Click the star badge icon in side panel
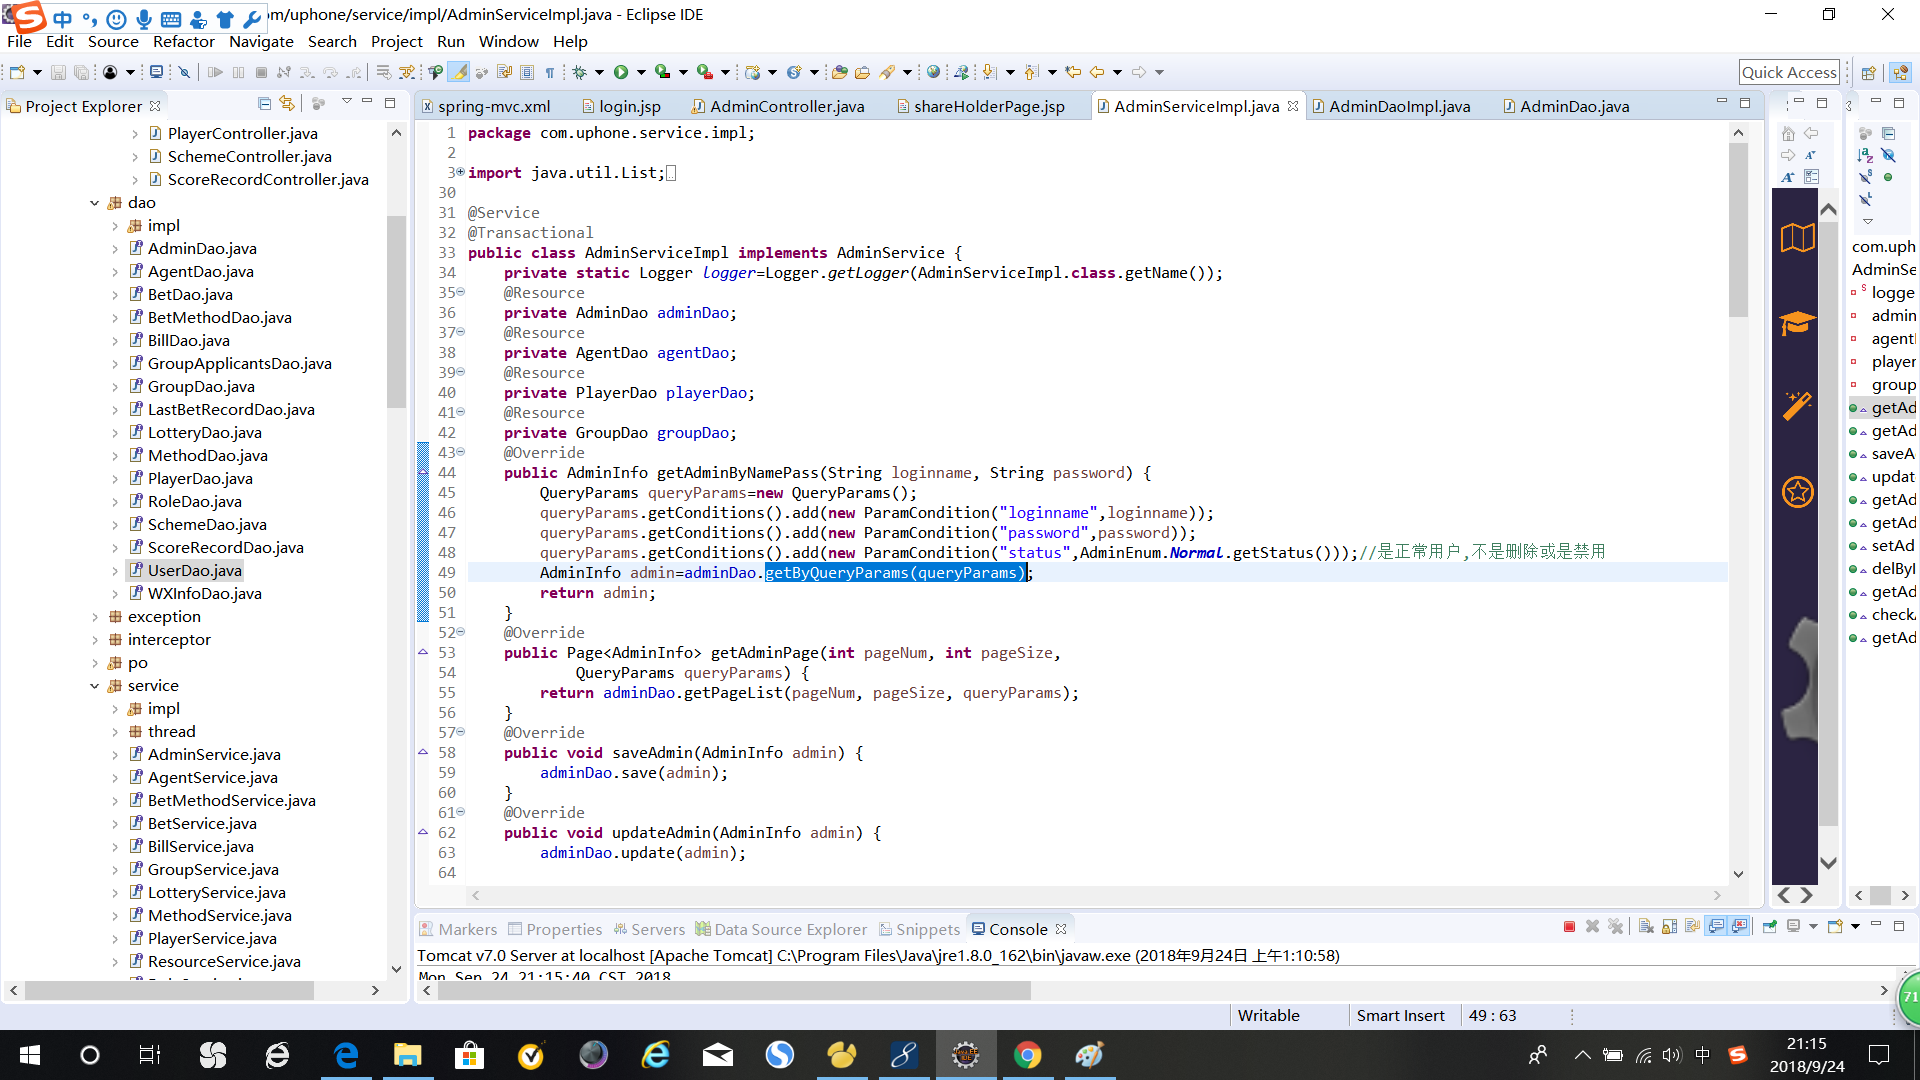 tap(1797, 492)
